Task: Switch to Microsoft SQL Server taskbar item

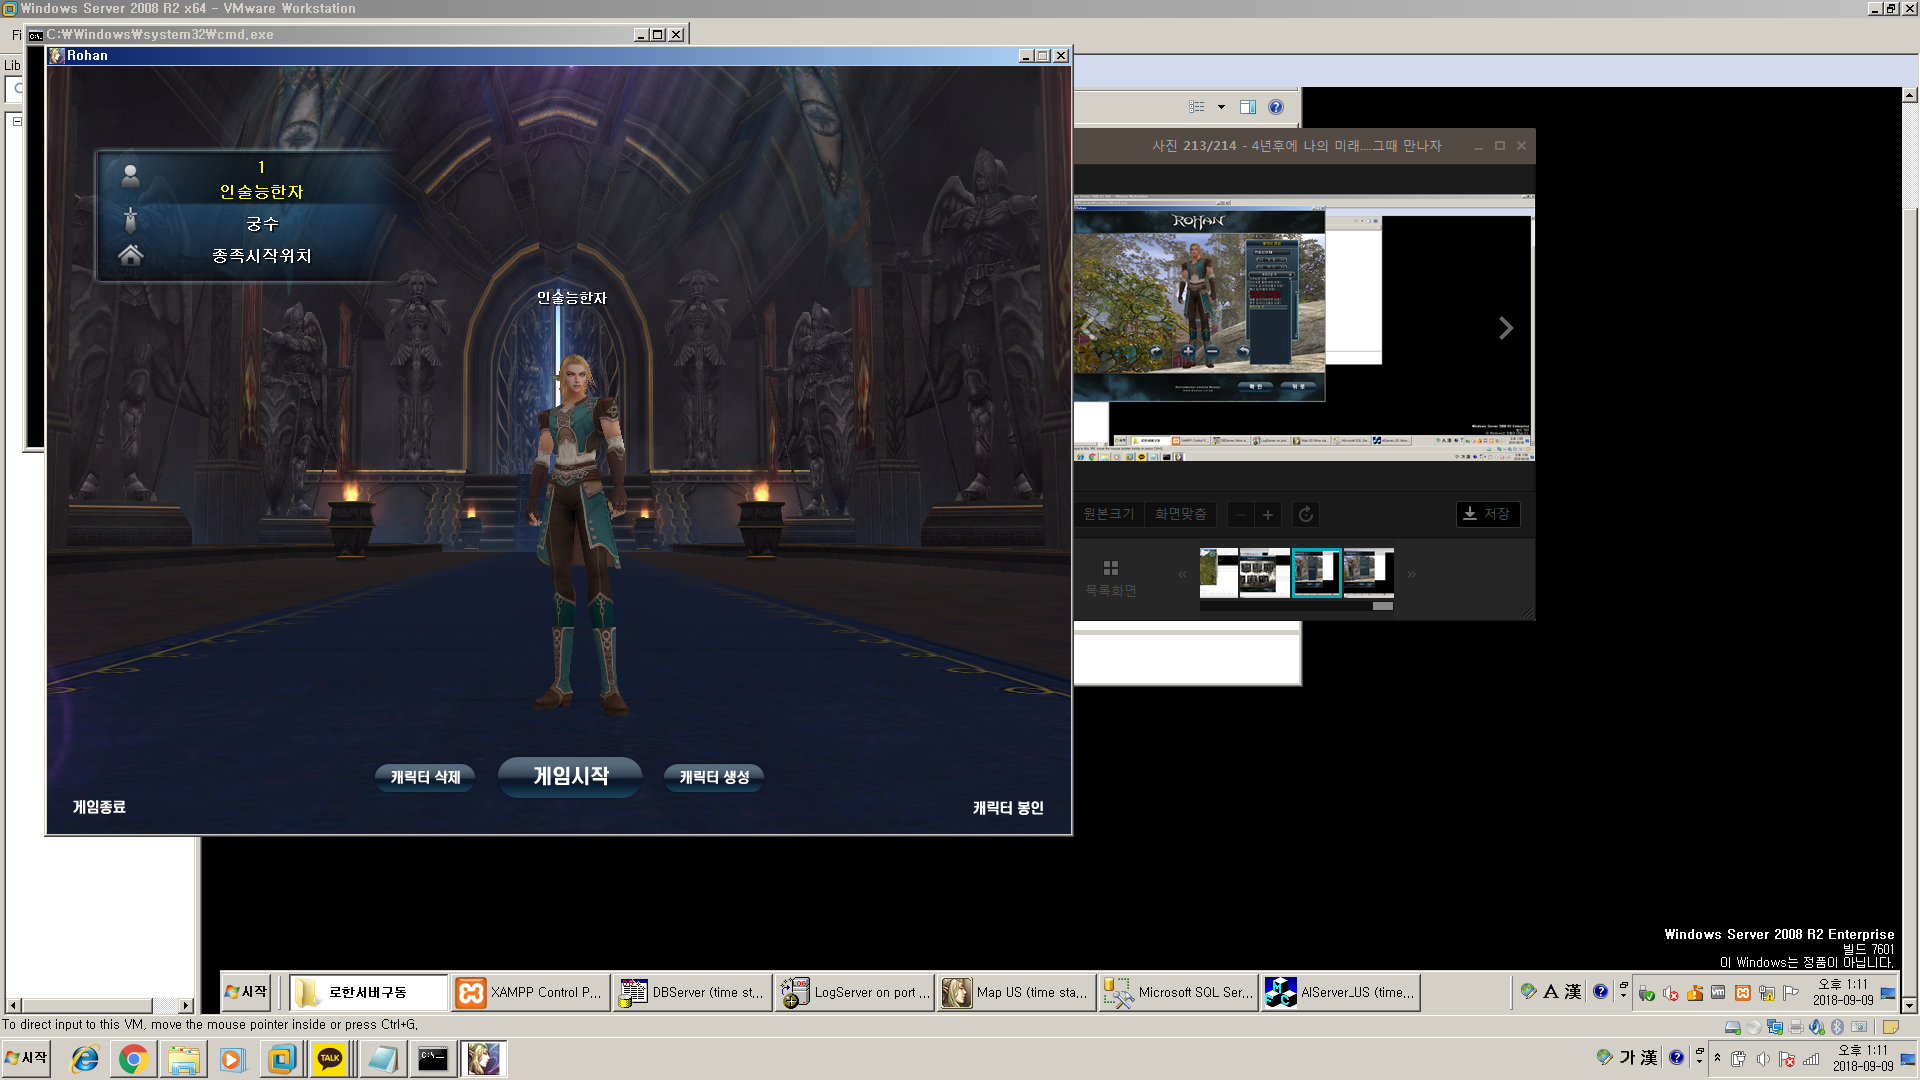Action: click(x=1179, y=993)
